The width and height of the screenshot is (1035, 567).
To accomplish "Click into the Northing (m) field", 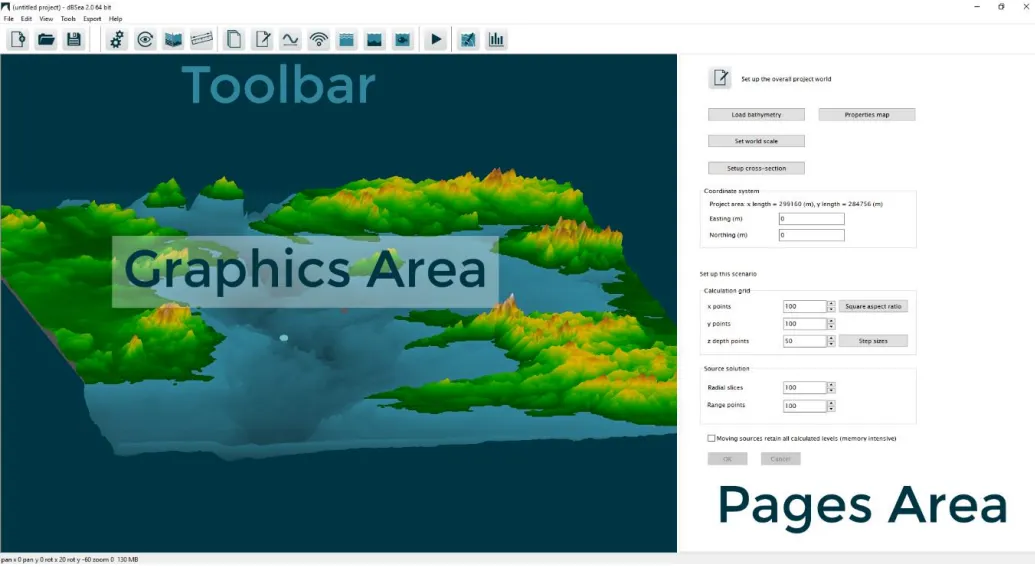I will 811,235.
